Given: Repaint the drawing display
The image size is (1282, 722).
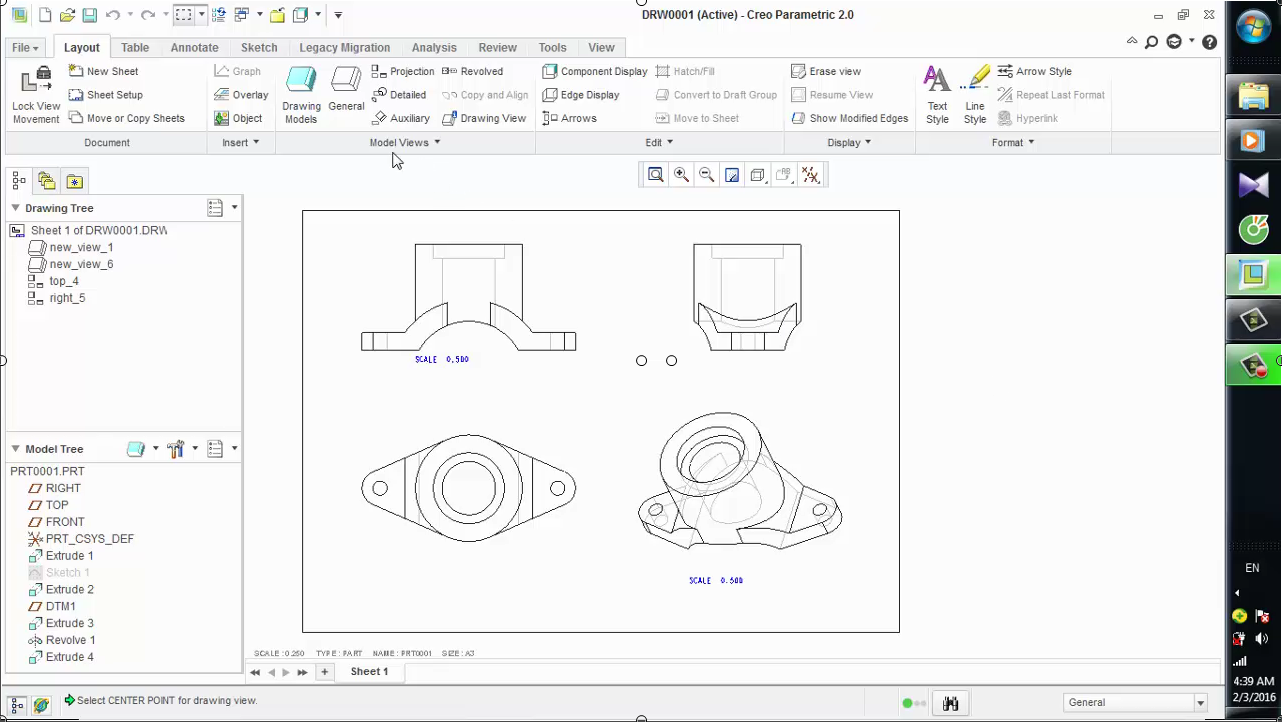Looking at the screenshot, I should click(732, 175).
